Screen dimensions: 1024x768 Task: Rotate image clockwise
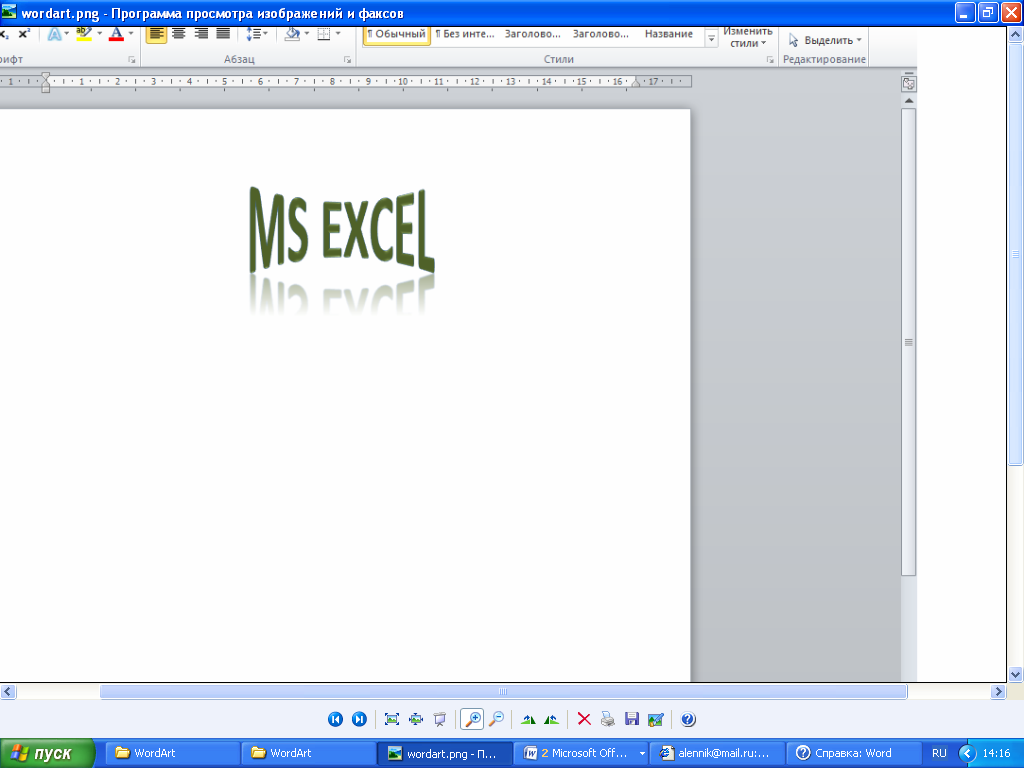(528, 719)
